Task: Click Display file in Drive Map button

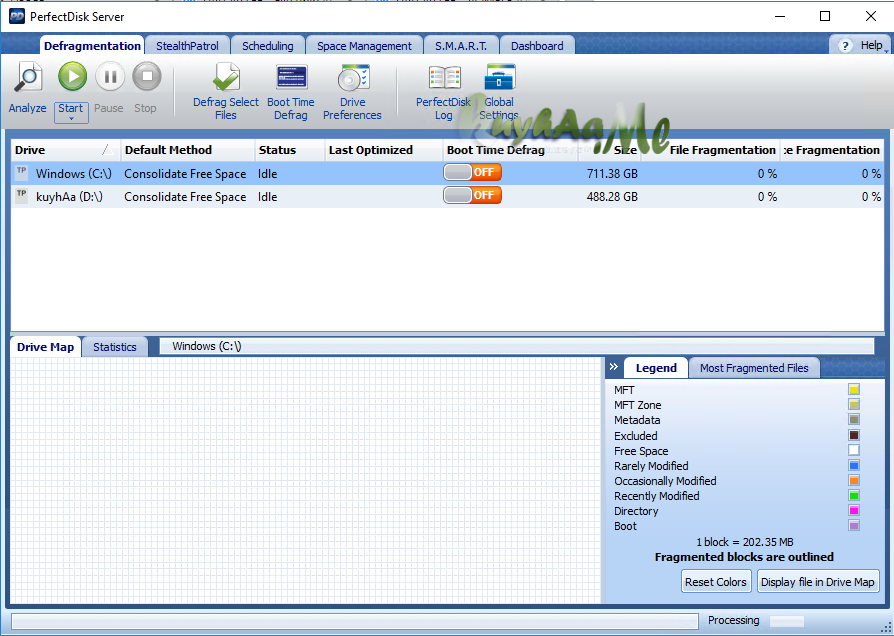Action: click(x=817, y=582)
